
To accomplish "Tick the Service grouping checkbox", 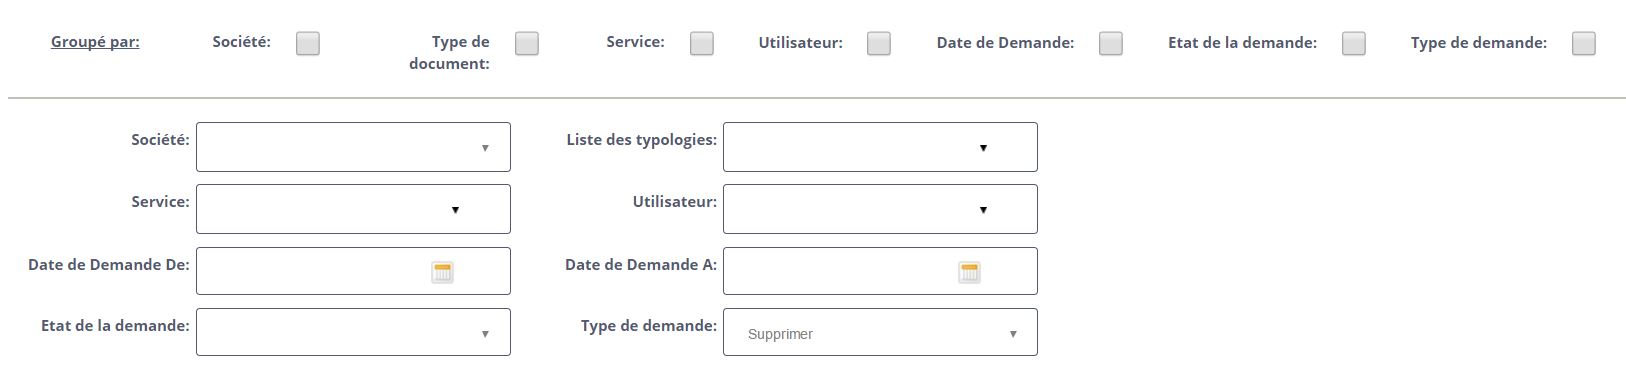I will click(x=702, y=43).
